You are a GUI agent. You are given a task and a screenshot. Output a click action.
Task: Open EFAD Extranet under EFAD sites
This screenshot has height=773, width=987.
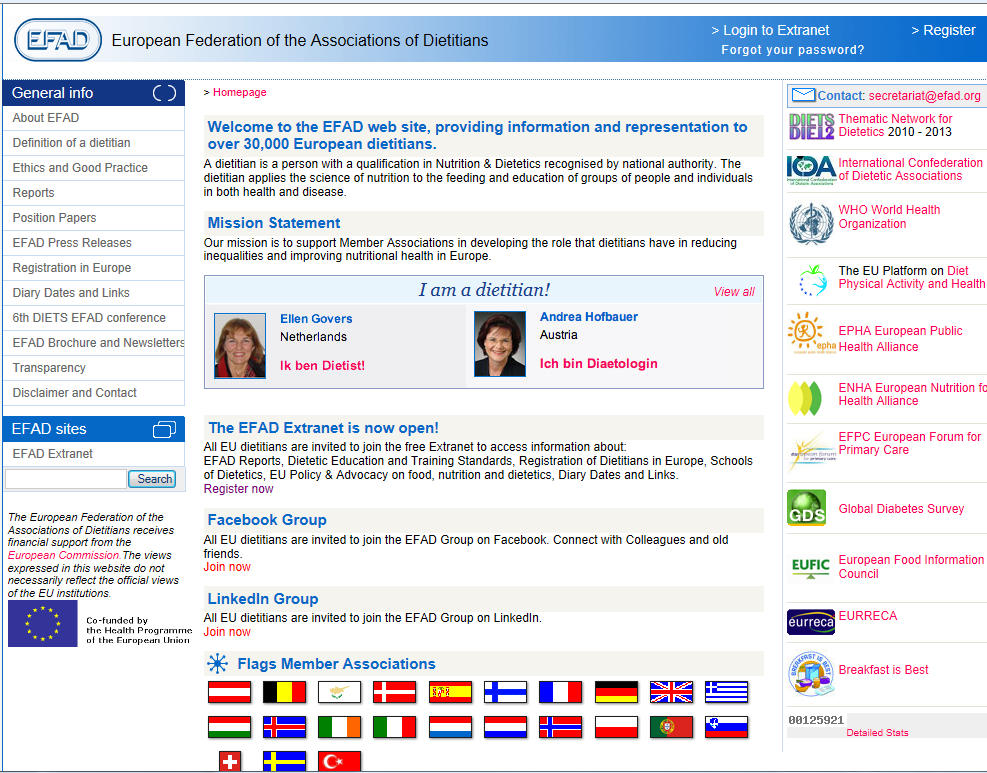(x=94, y=454)
